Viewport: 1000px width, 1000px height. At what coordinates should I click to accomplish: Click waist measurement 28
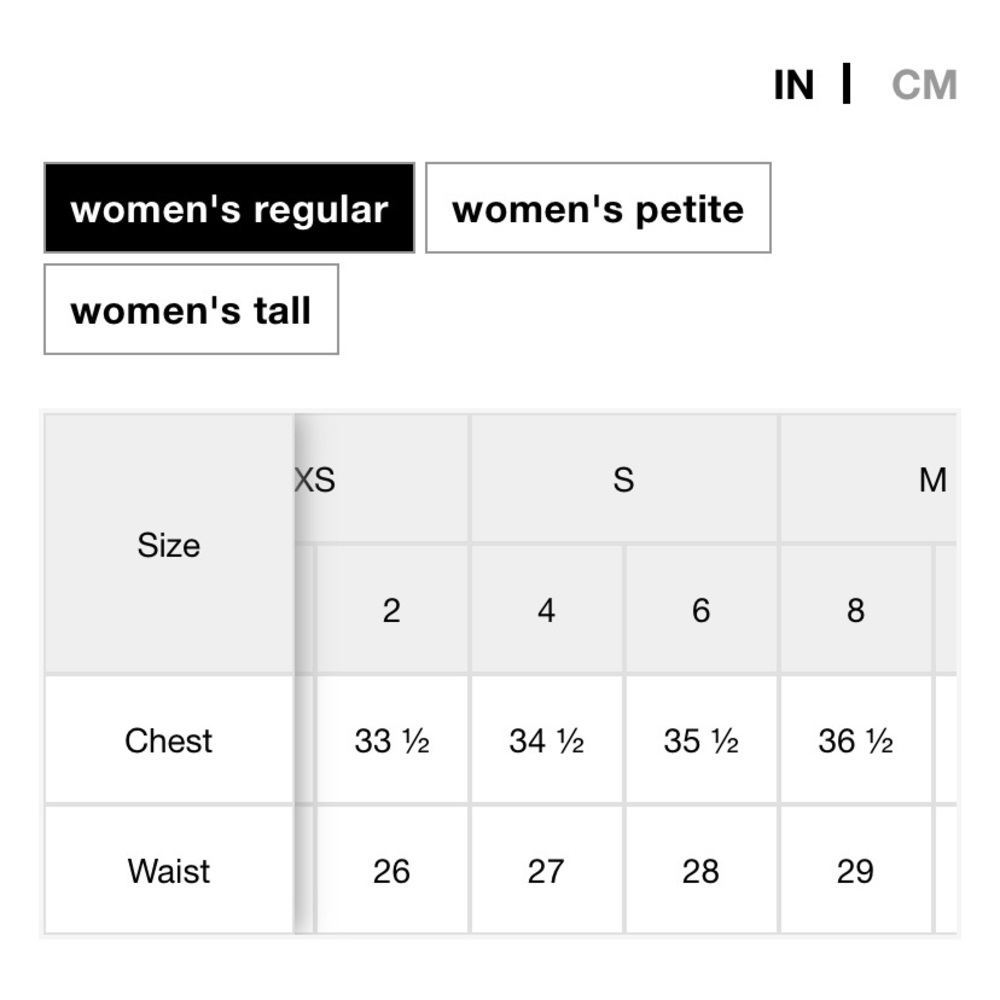(x=701, y=871)
